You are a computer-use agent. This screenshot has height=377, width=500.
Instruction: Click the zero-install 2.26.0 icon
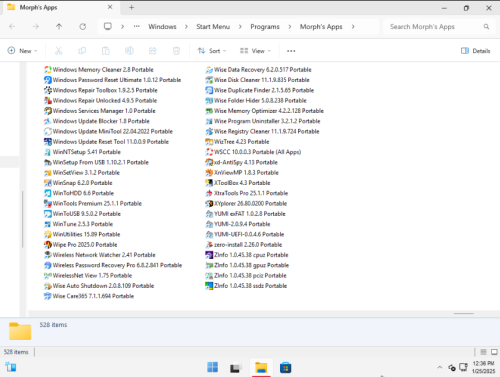click(209, 245)
